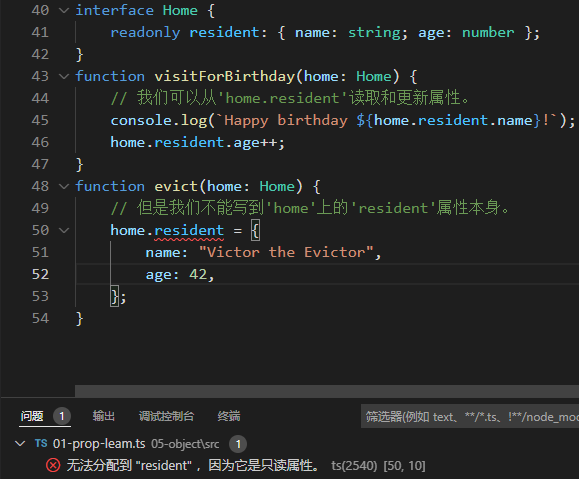Image resolution: width=579 pixels, height=479 pixels.
Task: Click the number type on line 41
Action: pos(488,33)
